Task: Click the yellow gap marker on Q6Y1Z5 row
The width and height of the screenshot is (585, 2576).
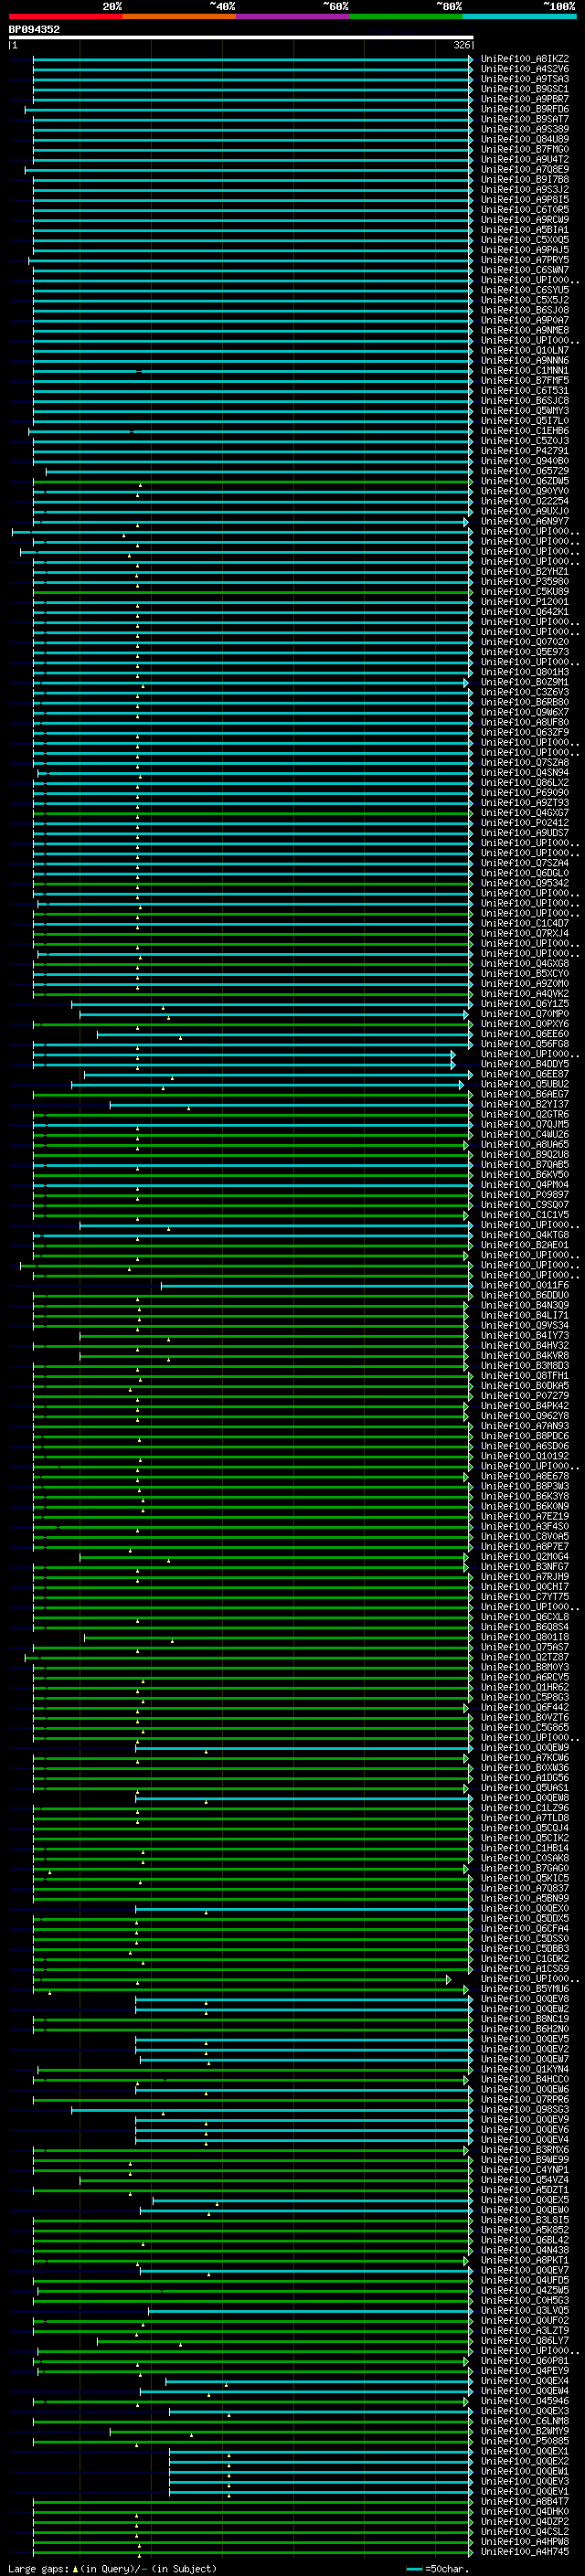Action: [163, 1008]
